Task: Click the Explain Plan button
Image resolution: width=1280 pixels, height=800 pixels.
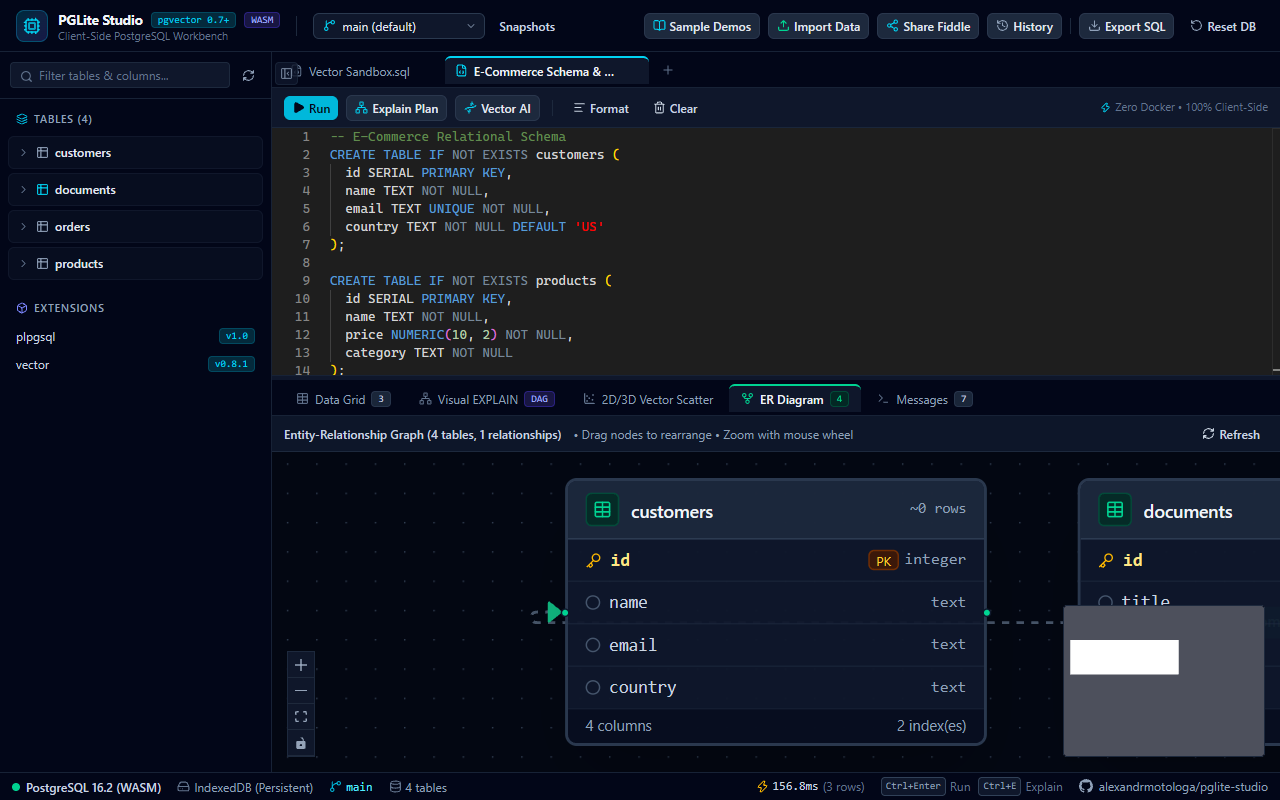Action: click(x=397, y=108)
